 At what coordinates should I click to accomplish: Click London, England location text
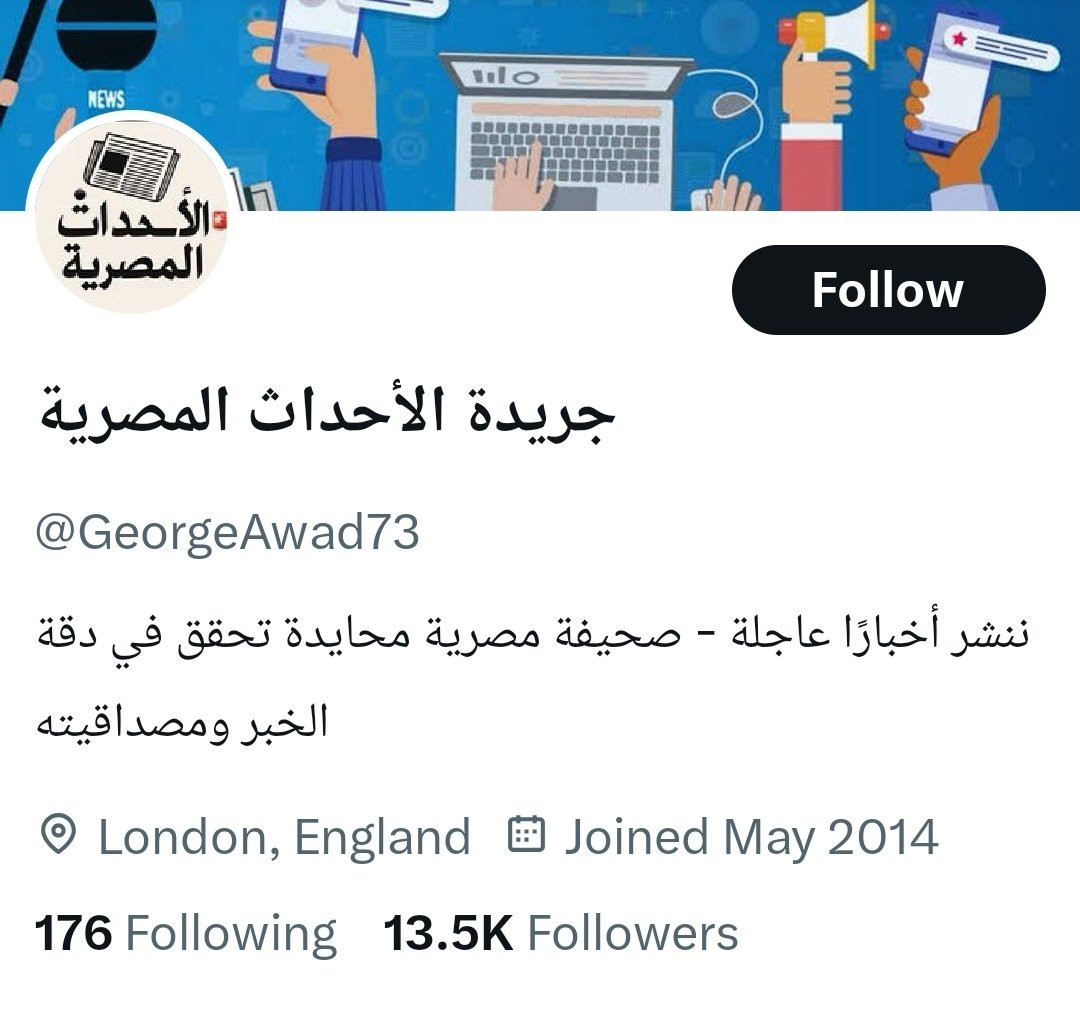tap(284, 837)
